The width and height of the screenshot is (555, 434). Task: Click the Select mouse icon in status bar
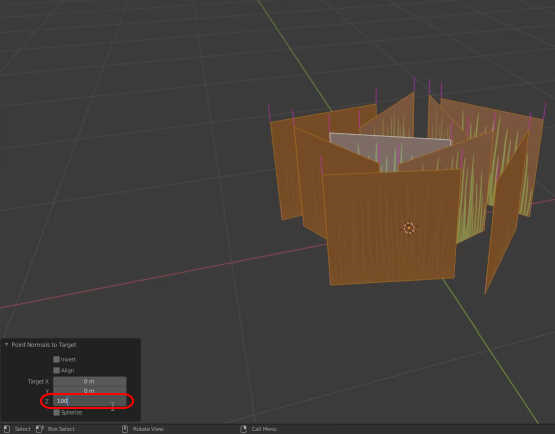(6, 429)
